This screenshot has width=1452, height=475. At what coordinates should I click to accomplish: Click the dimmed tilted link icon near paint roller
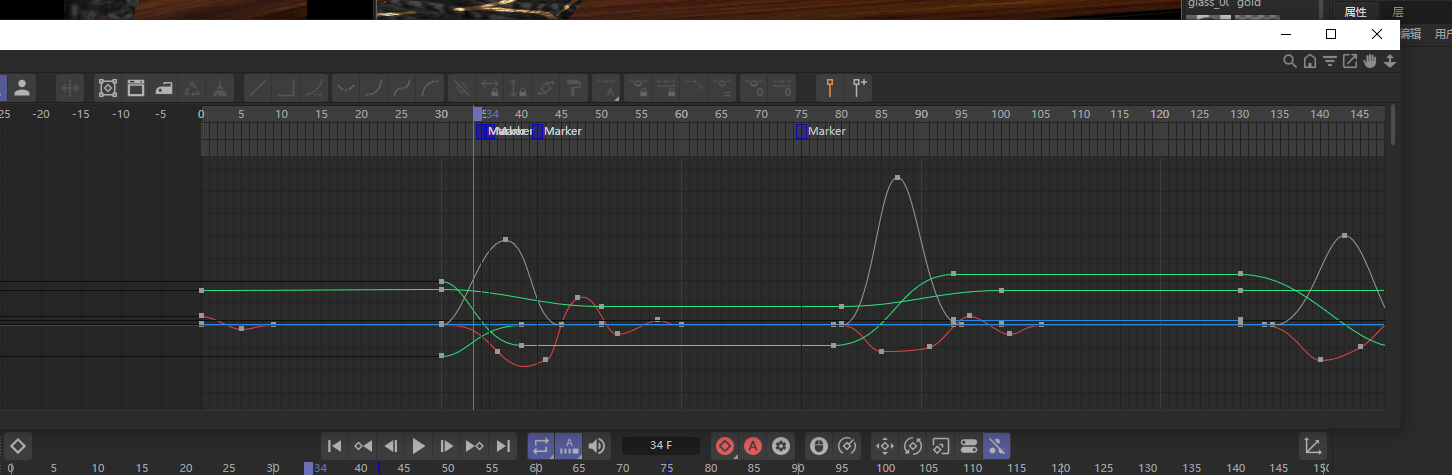click(546, 87)
